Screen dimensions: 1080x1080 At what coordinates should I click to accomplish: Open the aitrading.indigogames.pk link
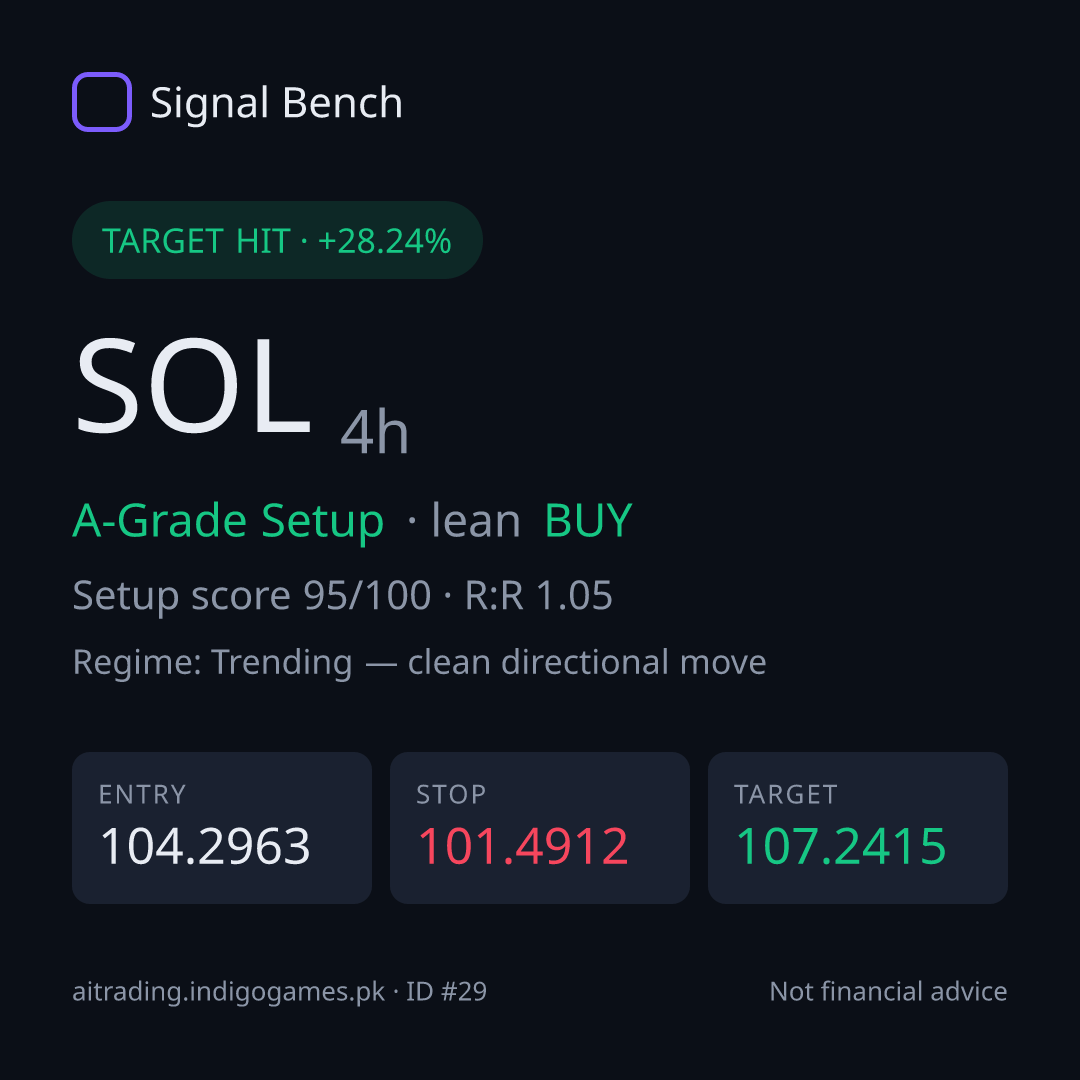[229, 993]
